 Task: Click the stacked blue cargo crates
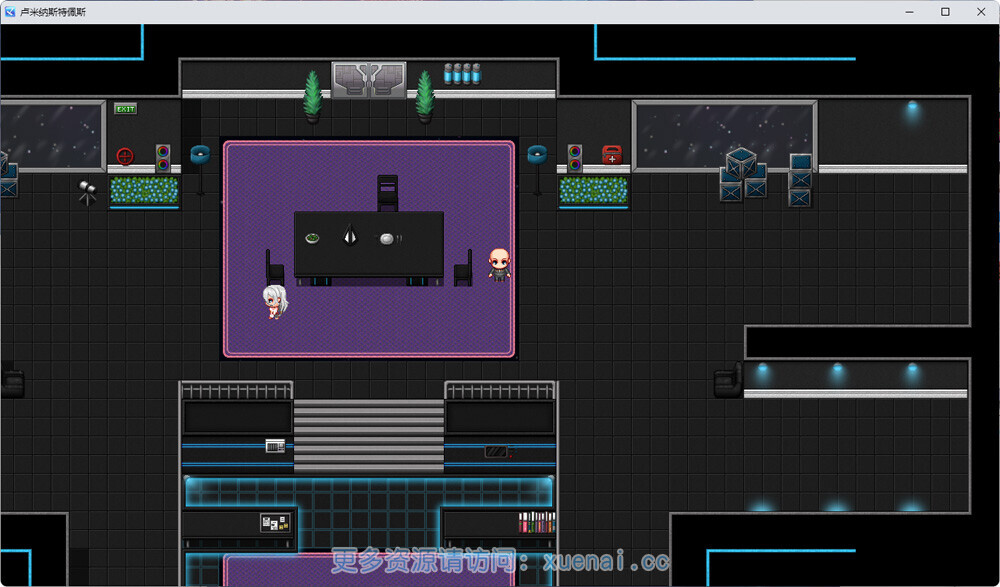(x=744, y=174)
